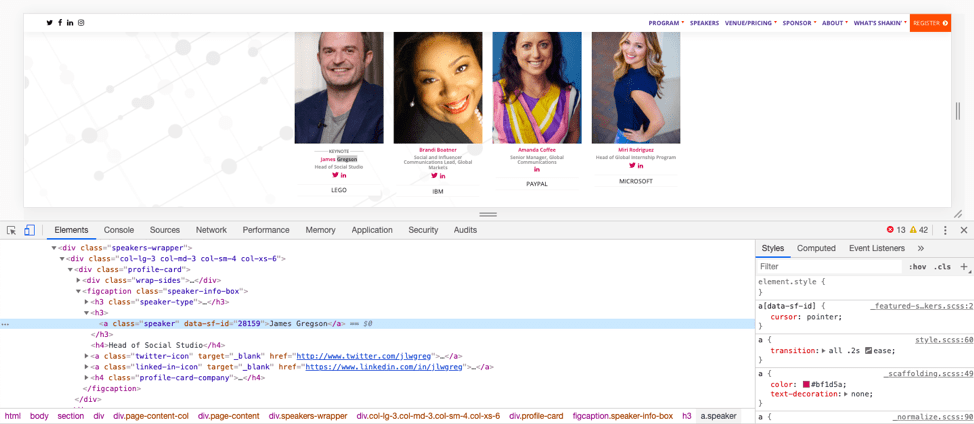Open Amanda Coffee's LinkedIn icon
Image resolution: width=974 pixels, height=424 pixels.
pos(537,169)
